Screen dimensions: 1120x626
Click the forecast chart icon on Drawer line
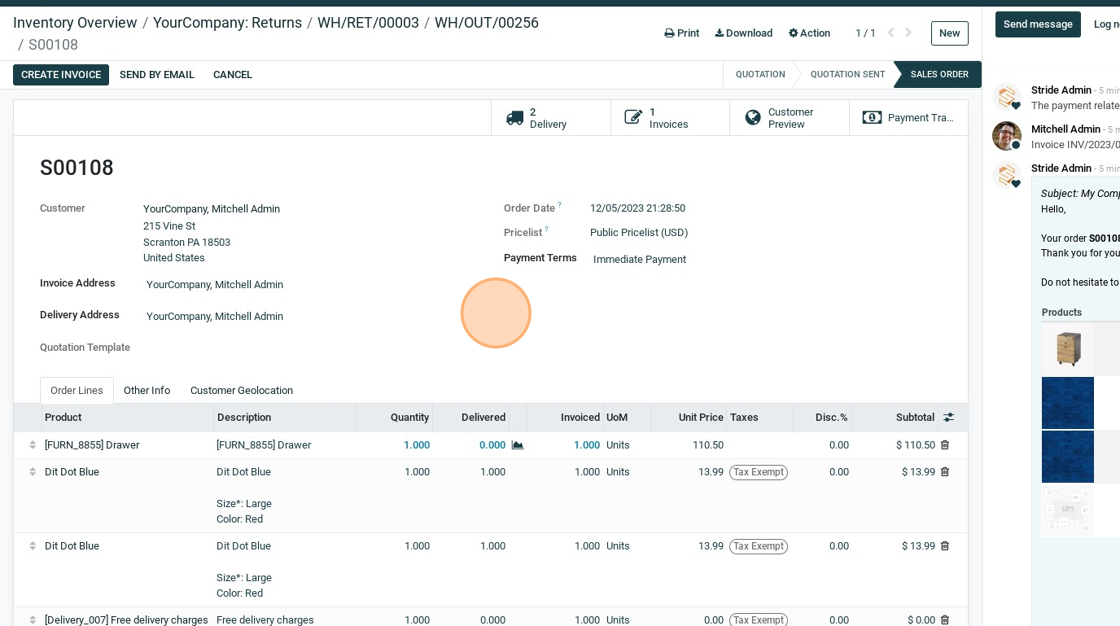517,446
